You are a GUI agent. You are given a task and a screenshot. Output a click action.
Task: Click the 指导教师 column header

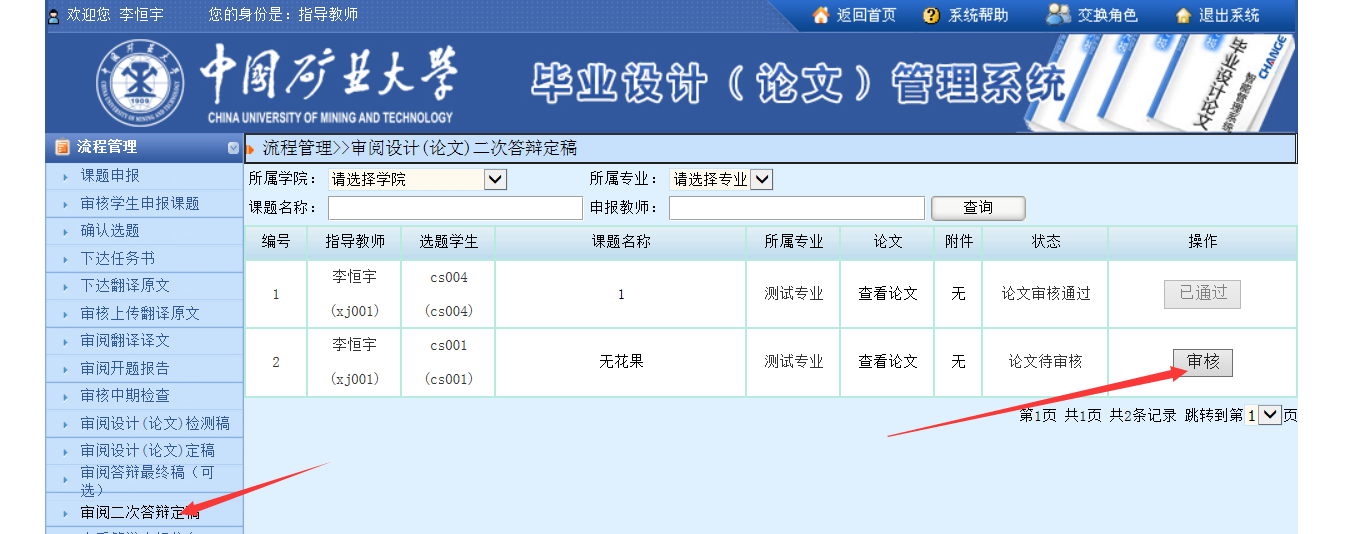(x=354, y=242)
